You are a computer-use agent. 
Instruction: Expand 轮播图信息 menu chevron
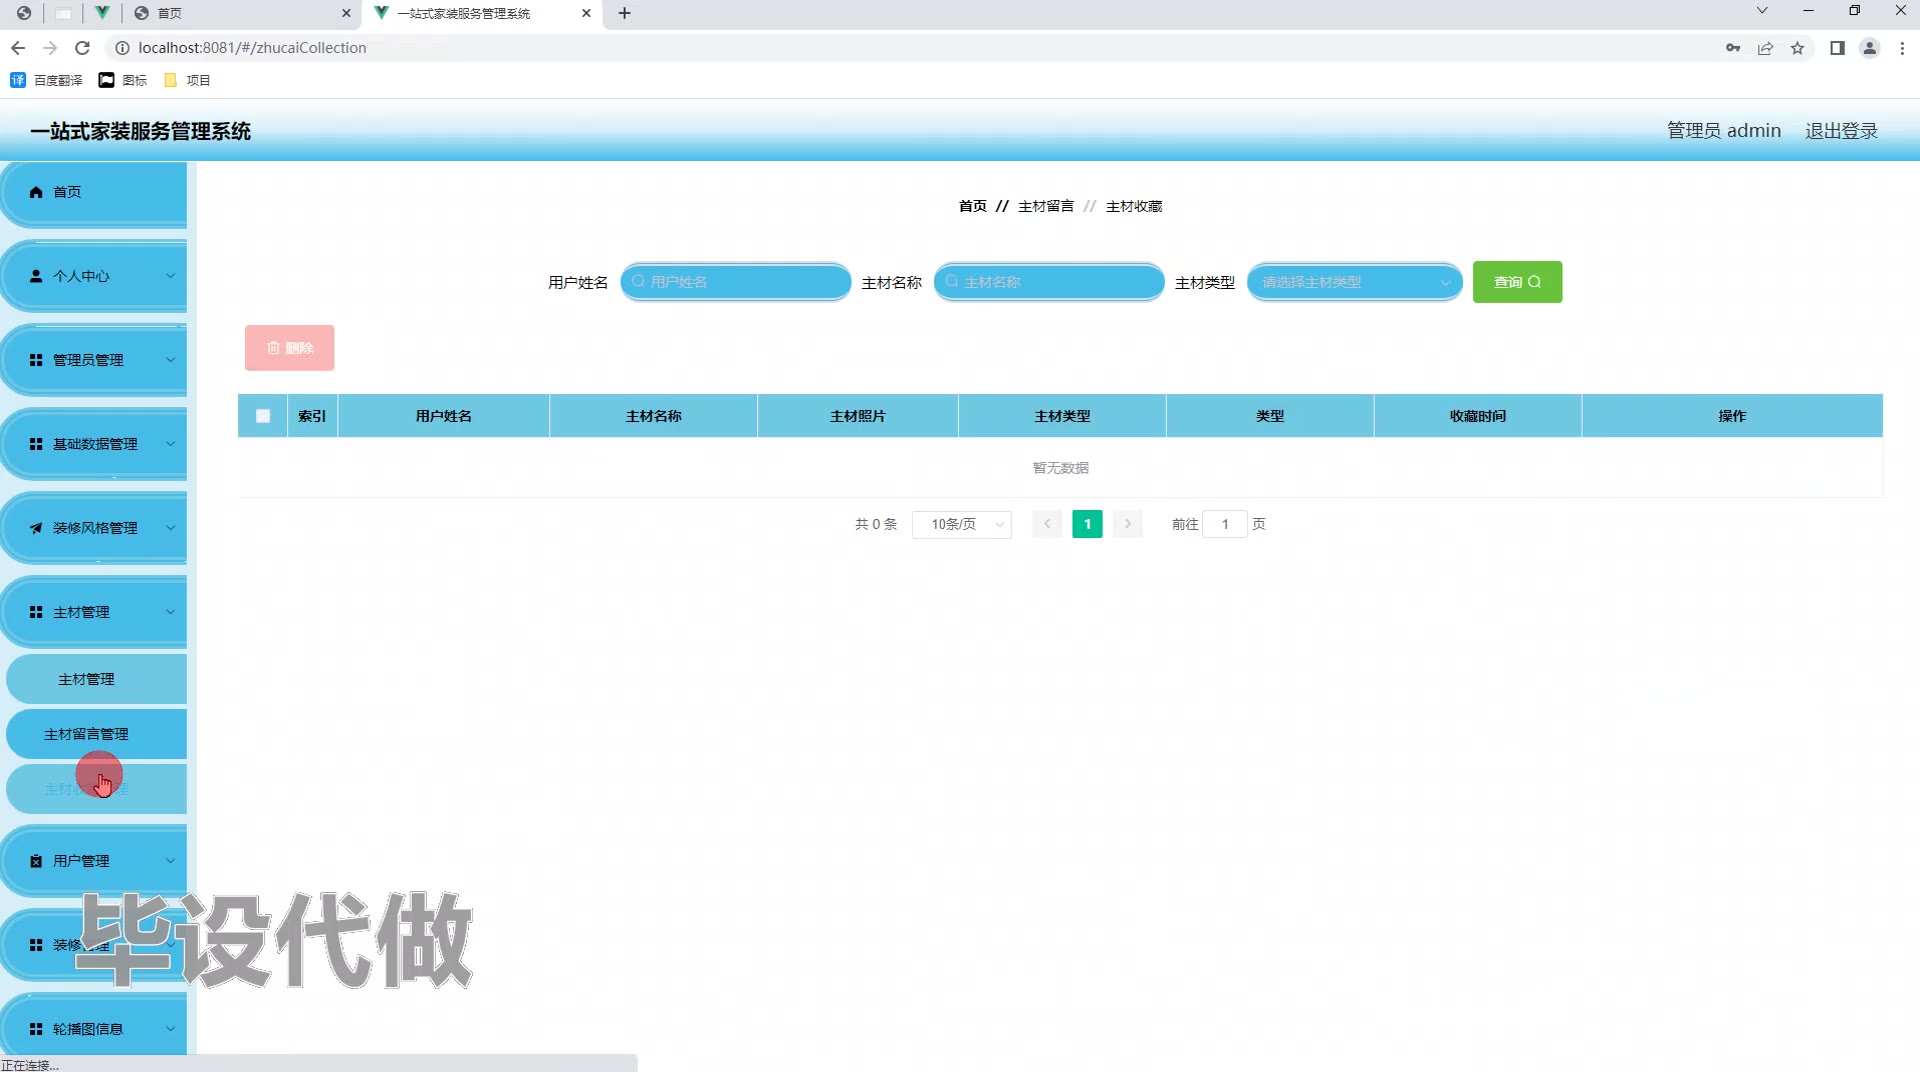click(x=170, y=1029)
